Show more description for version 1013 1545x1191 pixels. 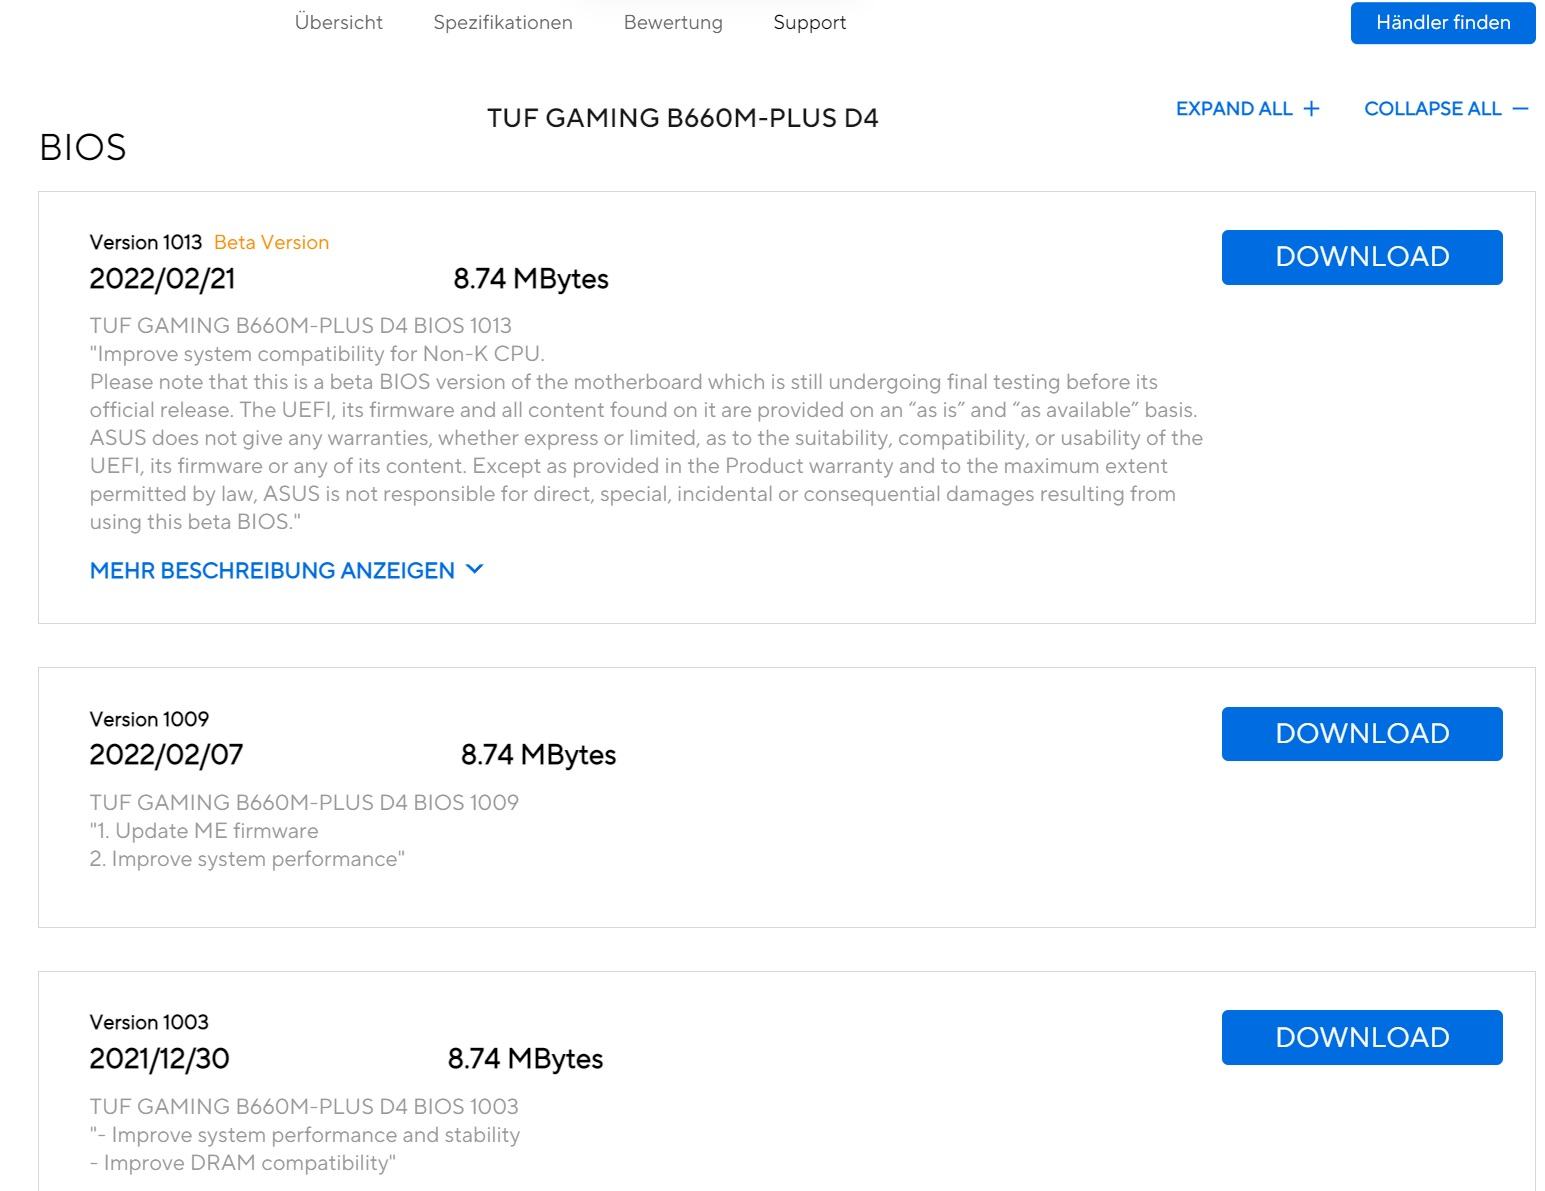pyautogui.click(x=286, y=570)
